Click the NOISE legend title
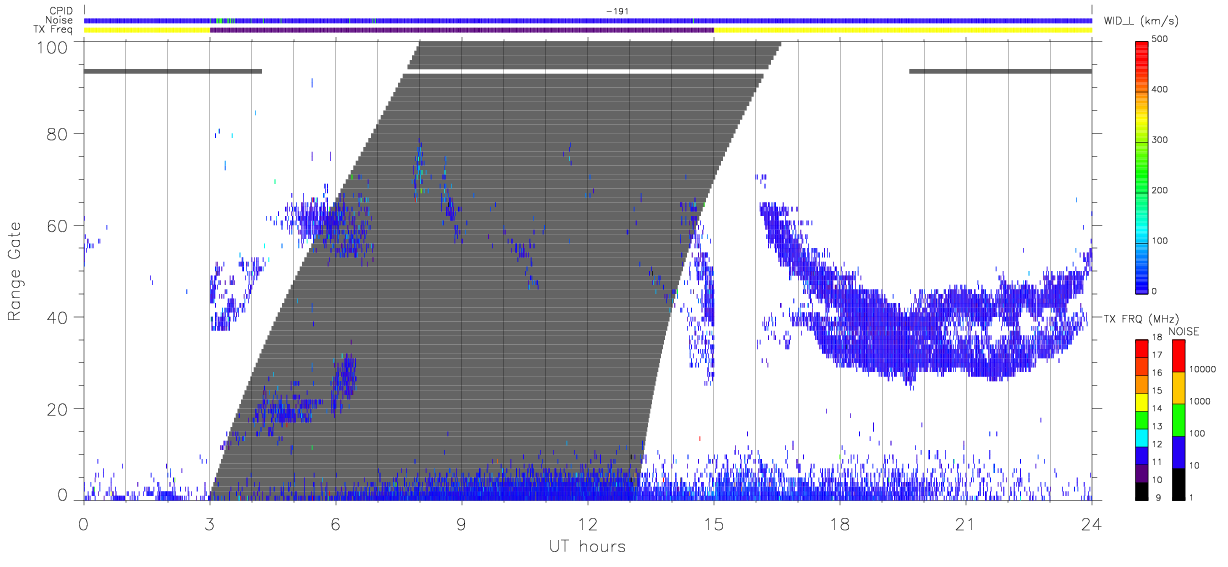1228x567 pixels. 1184,331
